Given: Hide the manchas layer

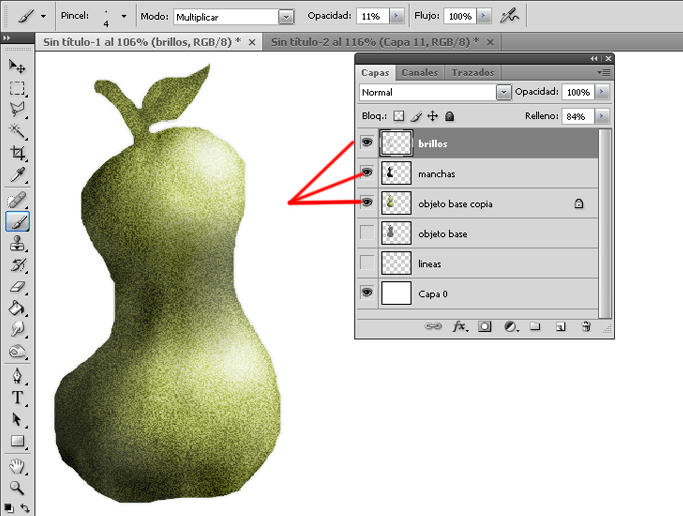Looking at the screenshot, I should click(367, 172).
